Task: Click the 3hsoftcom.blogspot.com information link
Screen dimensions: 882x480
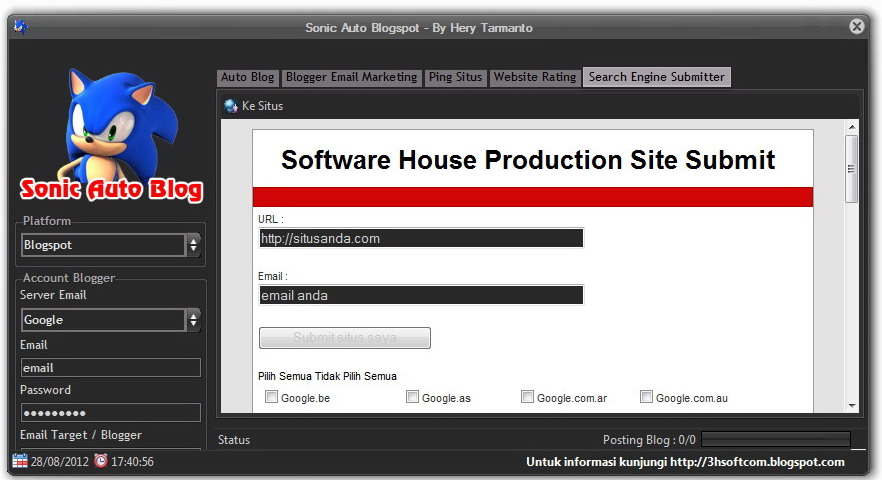Action: pyautogui.click(x=757, y=462)
